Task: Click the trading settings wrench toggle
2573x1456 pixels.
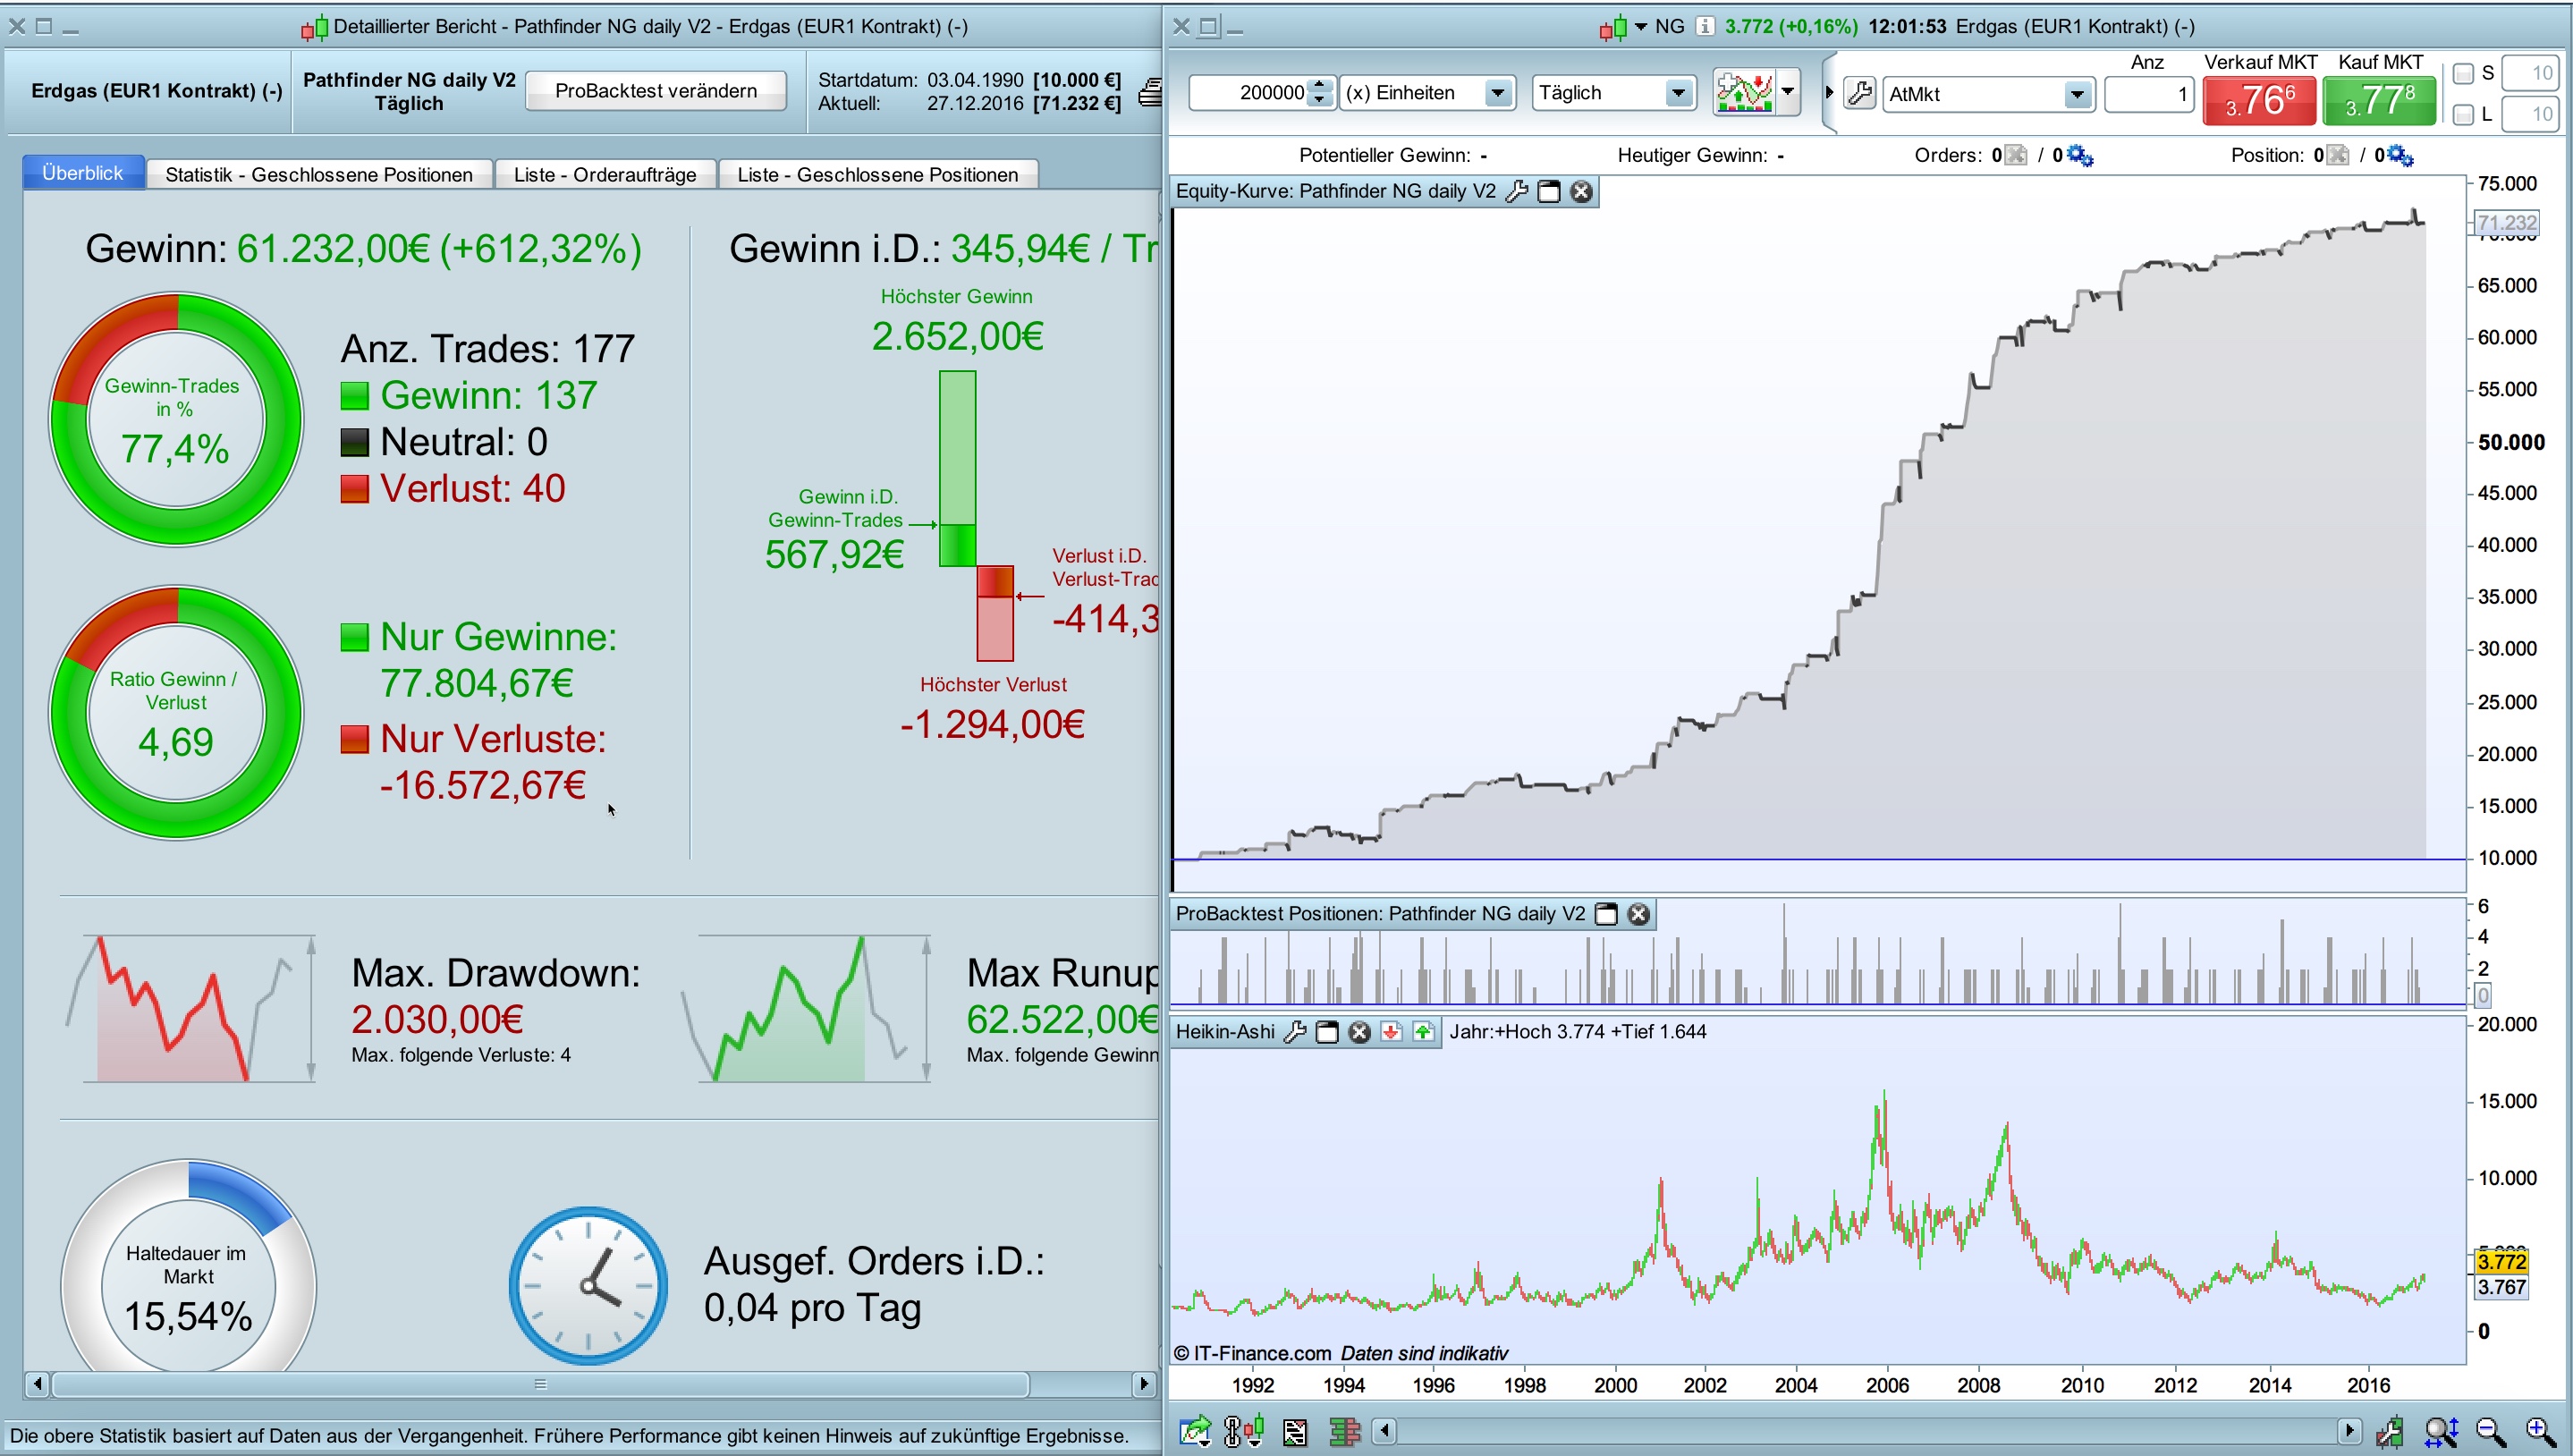Action: [1859, 93]
